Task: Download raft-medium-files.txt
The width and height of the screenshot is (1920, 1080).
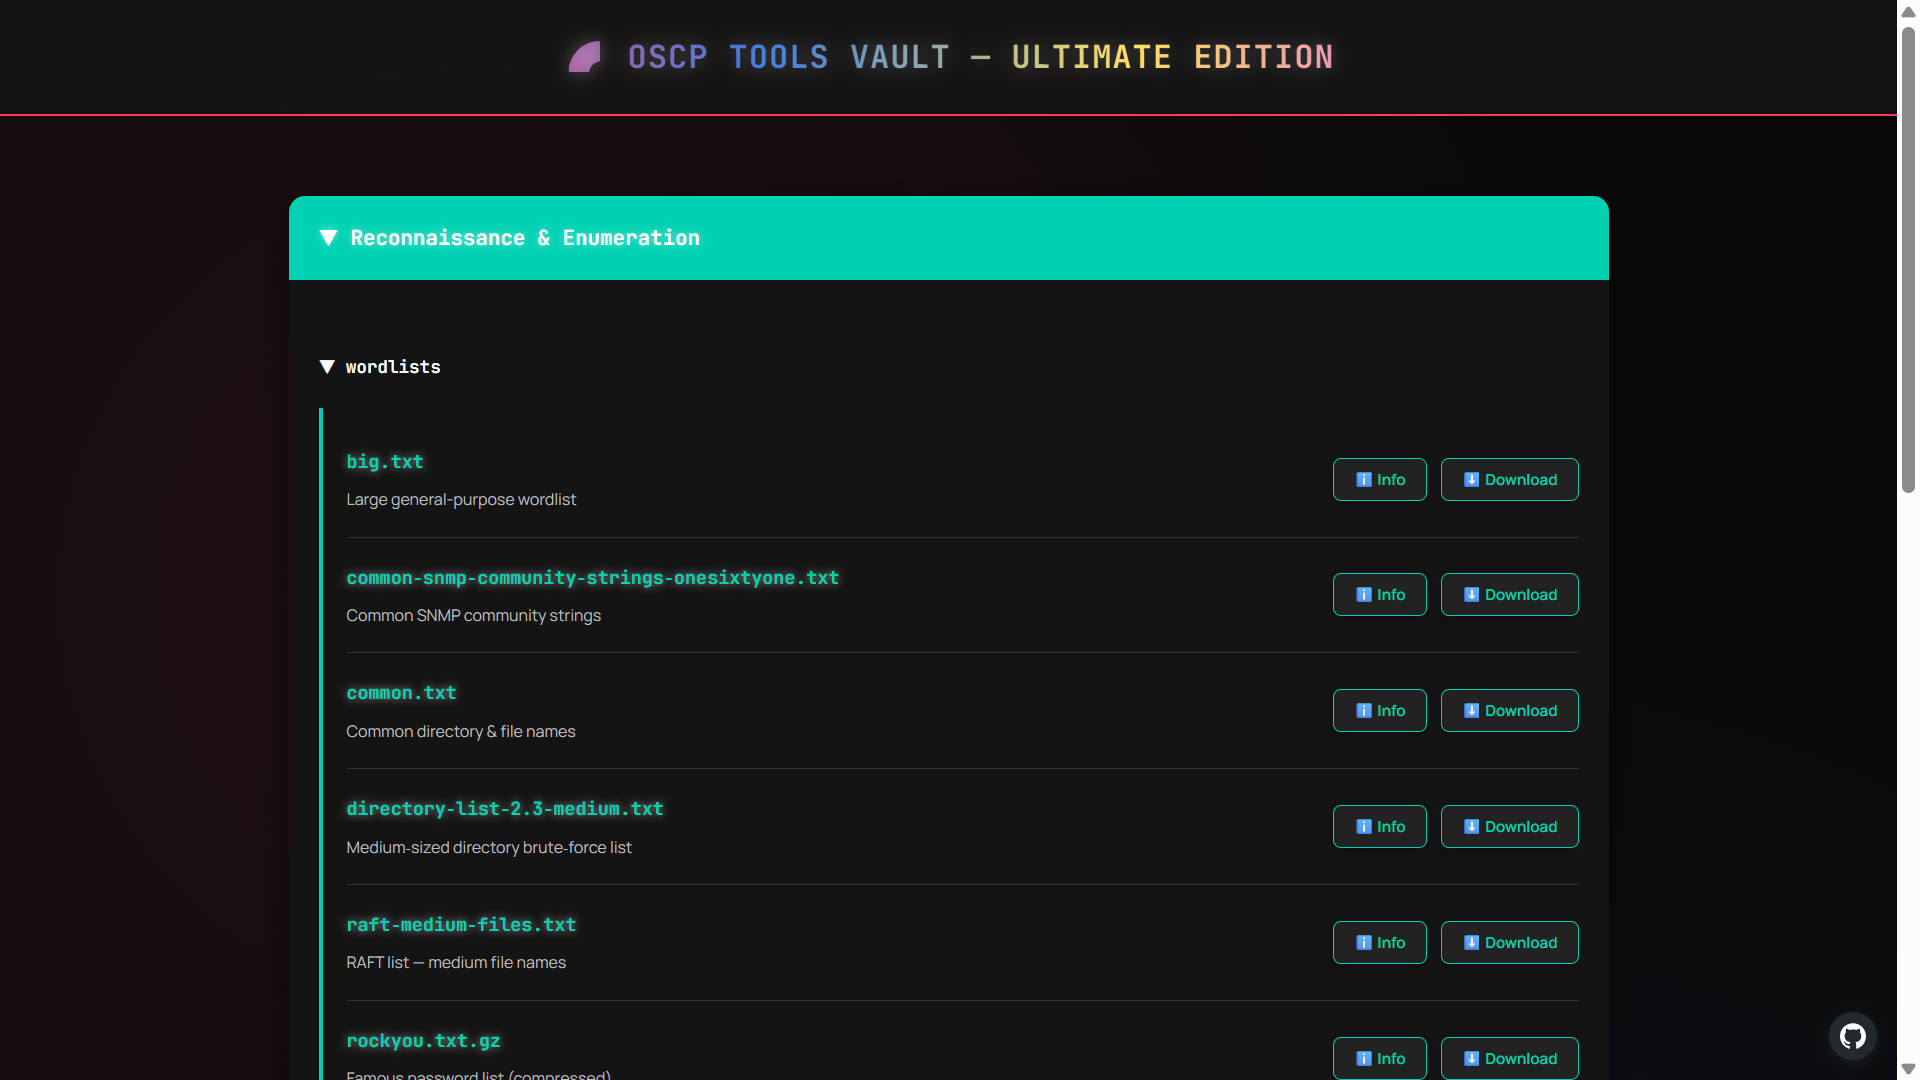Action: coord(1509,943)
